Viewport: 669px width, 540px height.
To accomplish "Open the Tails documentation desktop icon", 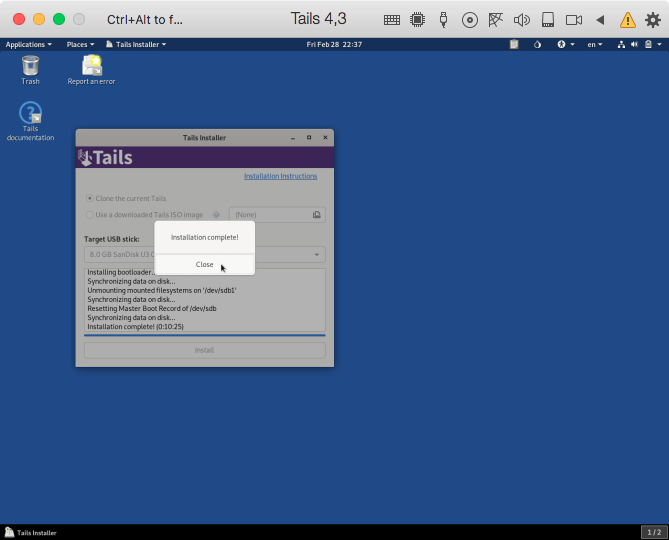I will [x=30, y=122].
